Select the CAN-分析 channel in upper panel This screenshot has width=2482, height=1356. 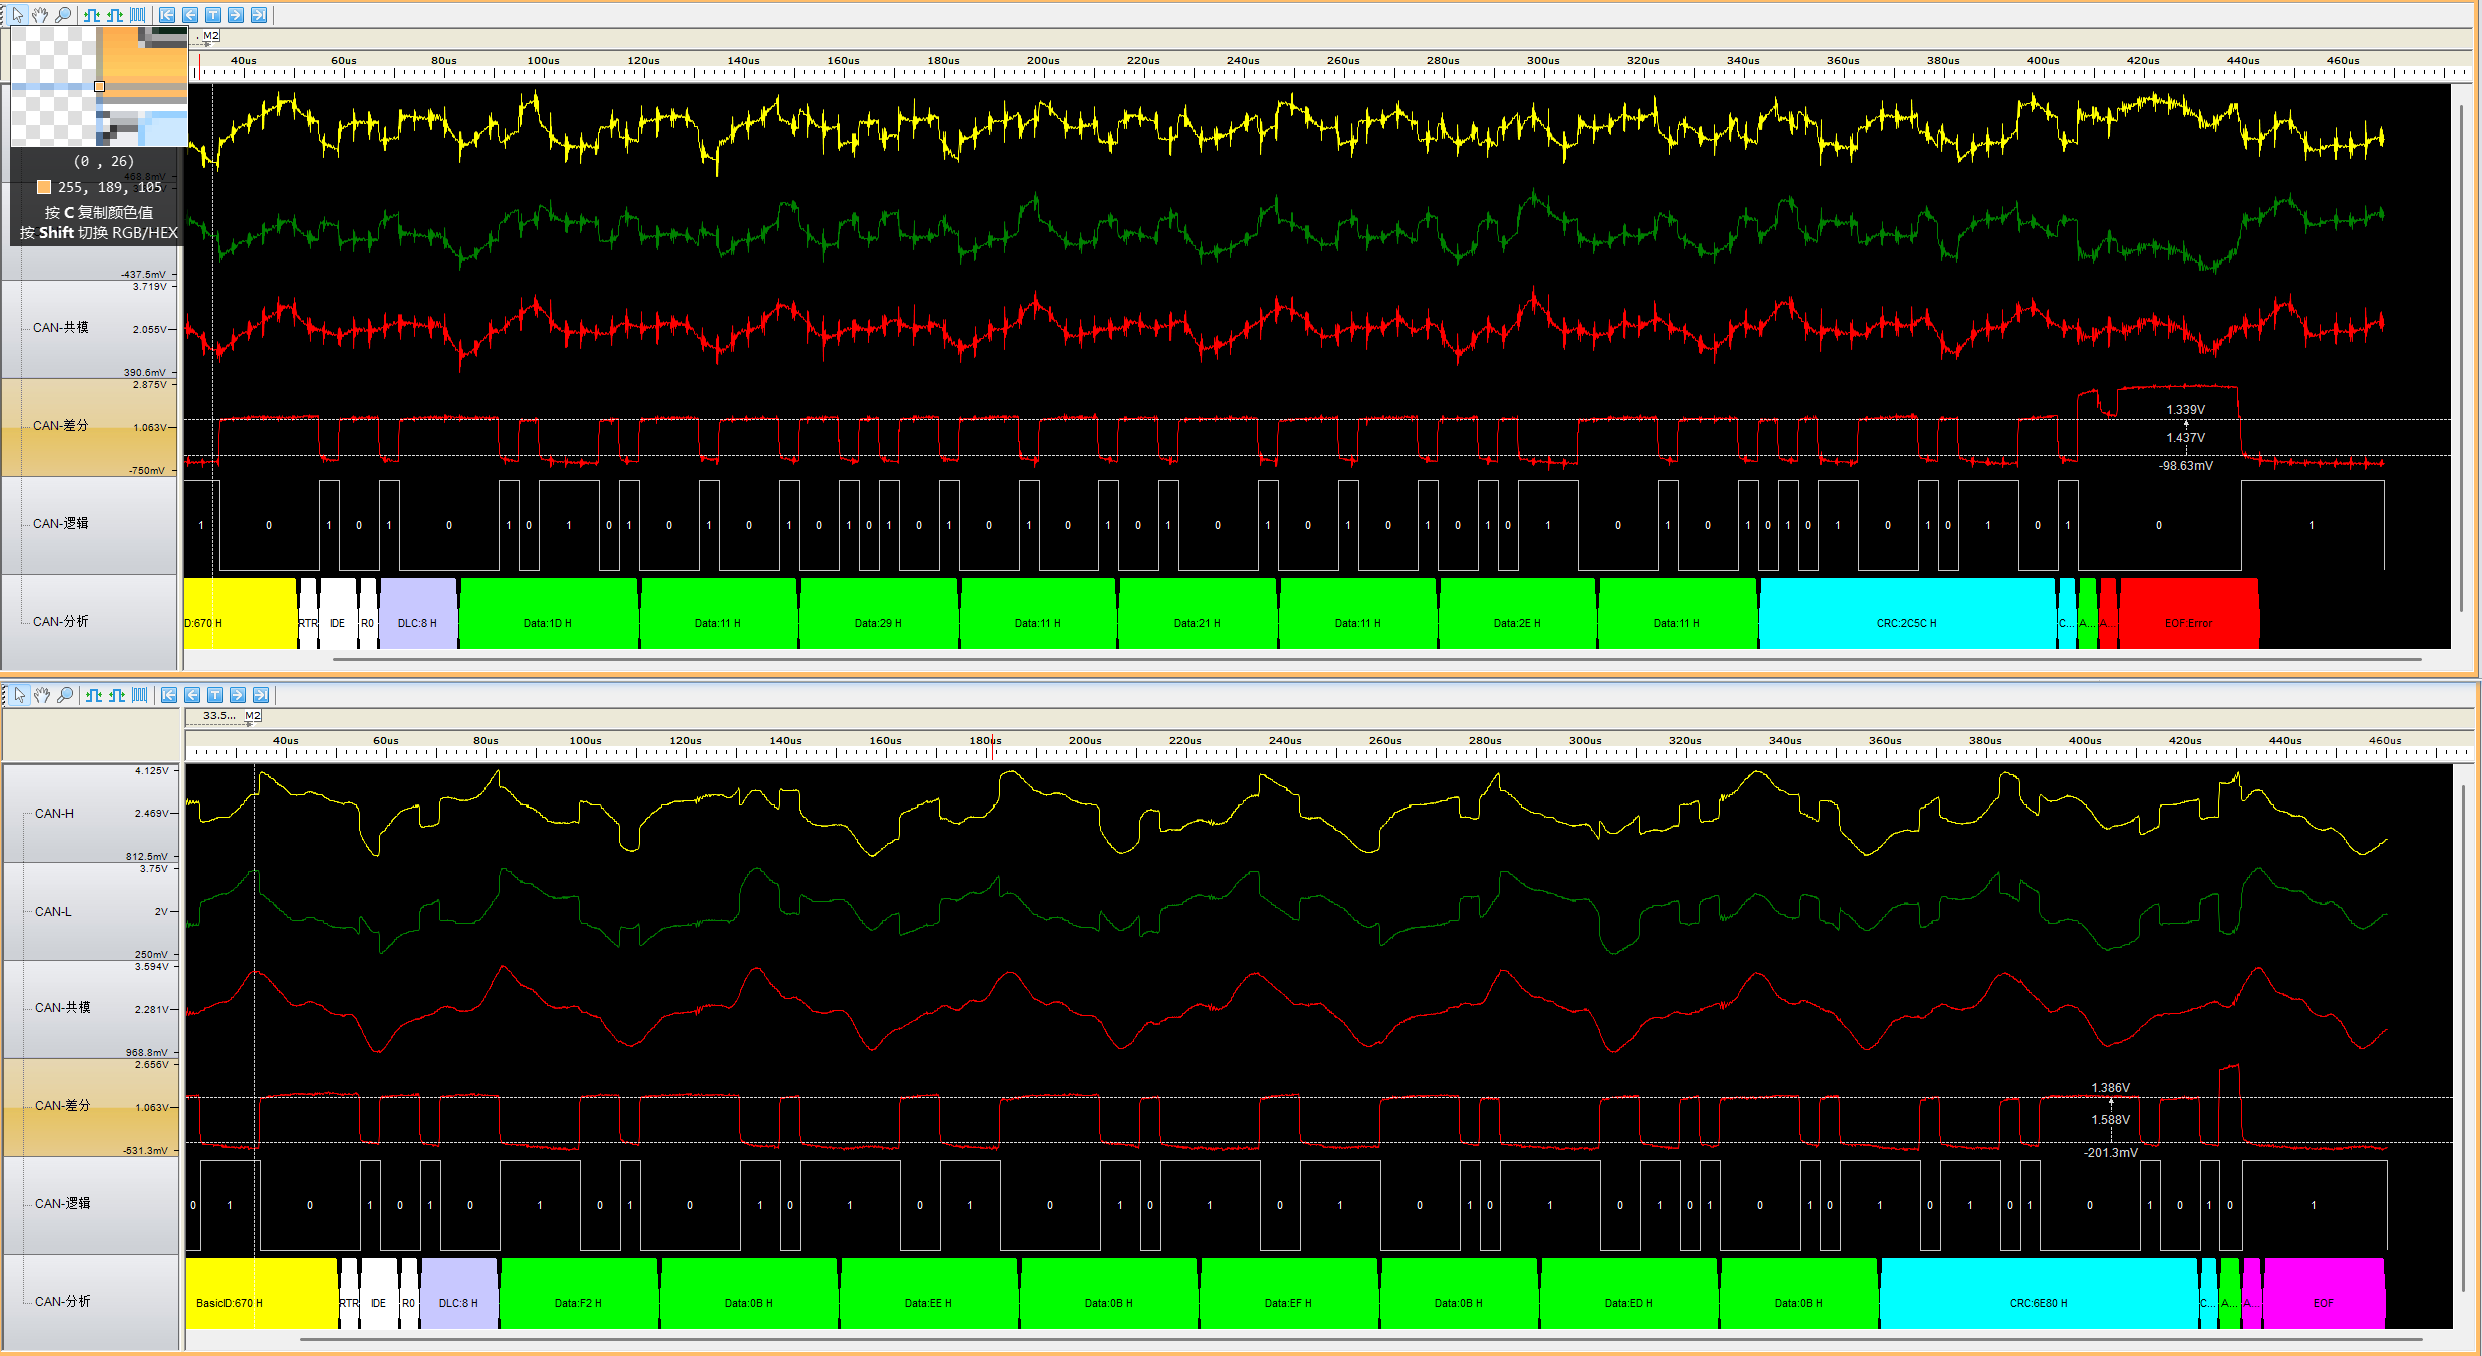[60, 621]
